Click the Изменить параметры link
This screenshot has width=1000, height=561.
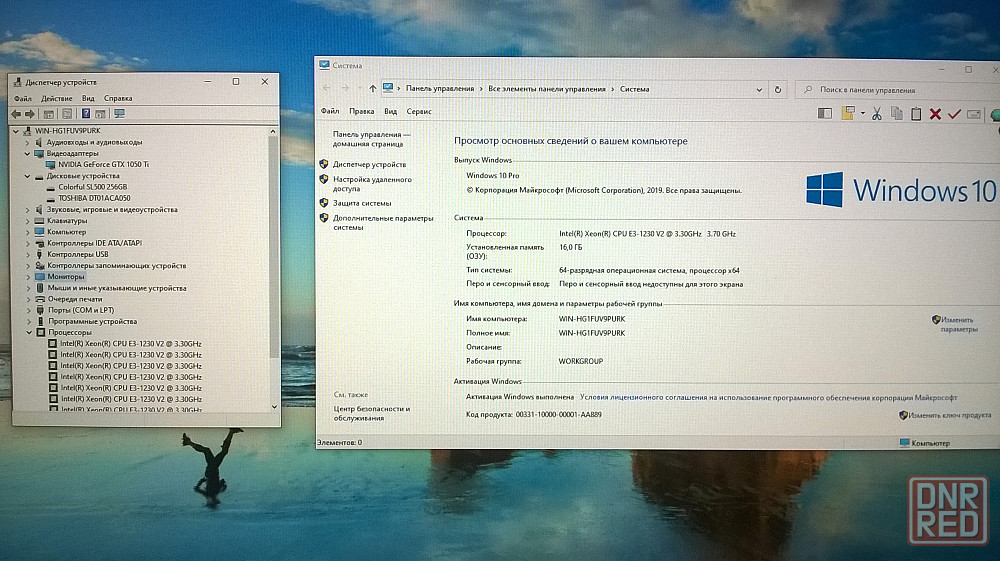(957, 323)
